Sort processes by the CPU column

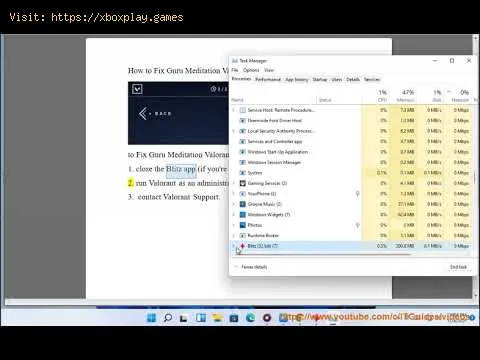pos(376,96)
